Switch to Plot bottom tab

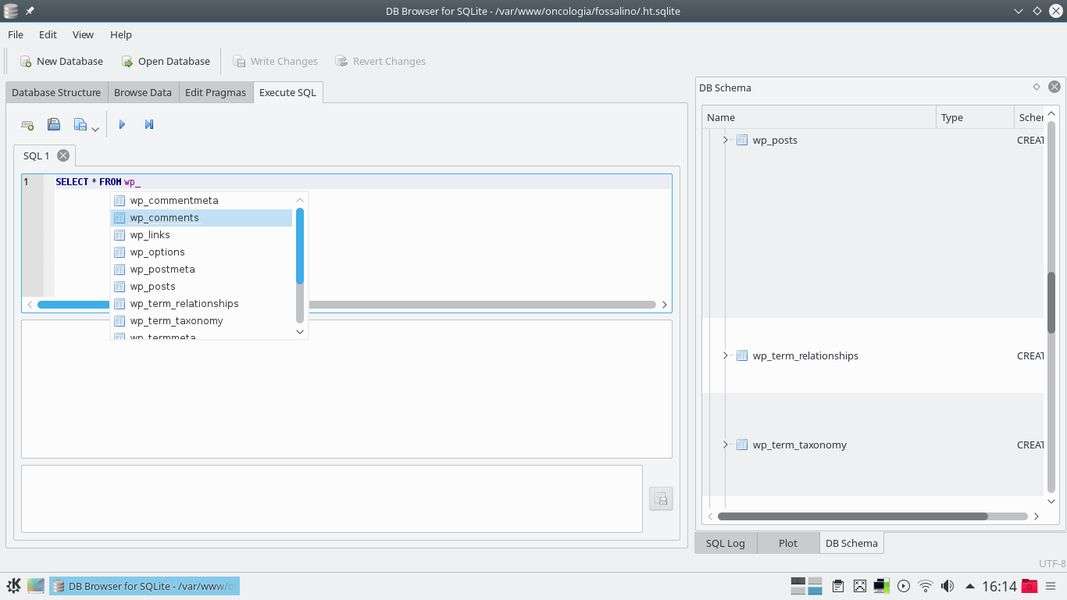(788, 543)
